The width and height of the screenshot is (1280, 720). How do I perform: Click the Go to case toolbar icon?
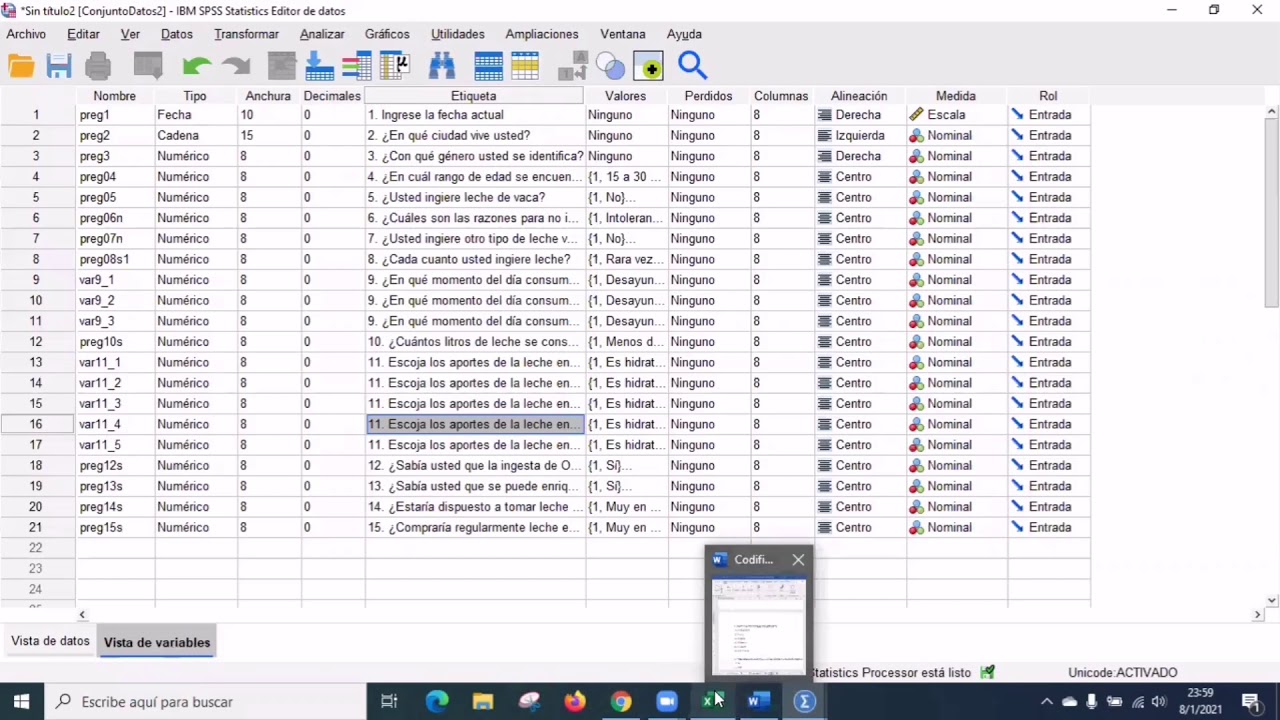click(282, 67)
